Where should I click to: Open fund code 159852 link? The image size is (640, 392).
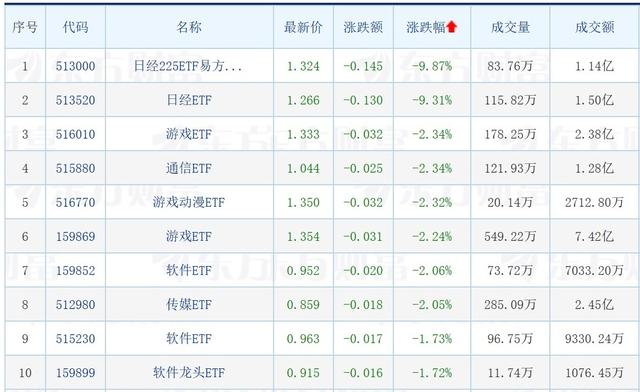click(76, 270)
